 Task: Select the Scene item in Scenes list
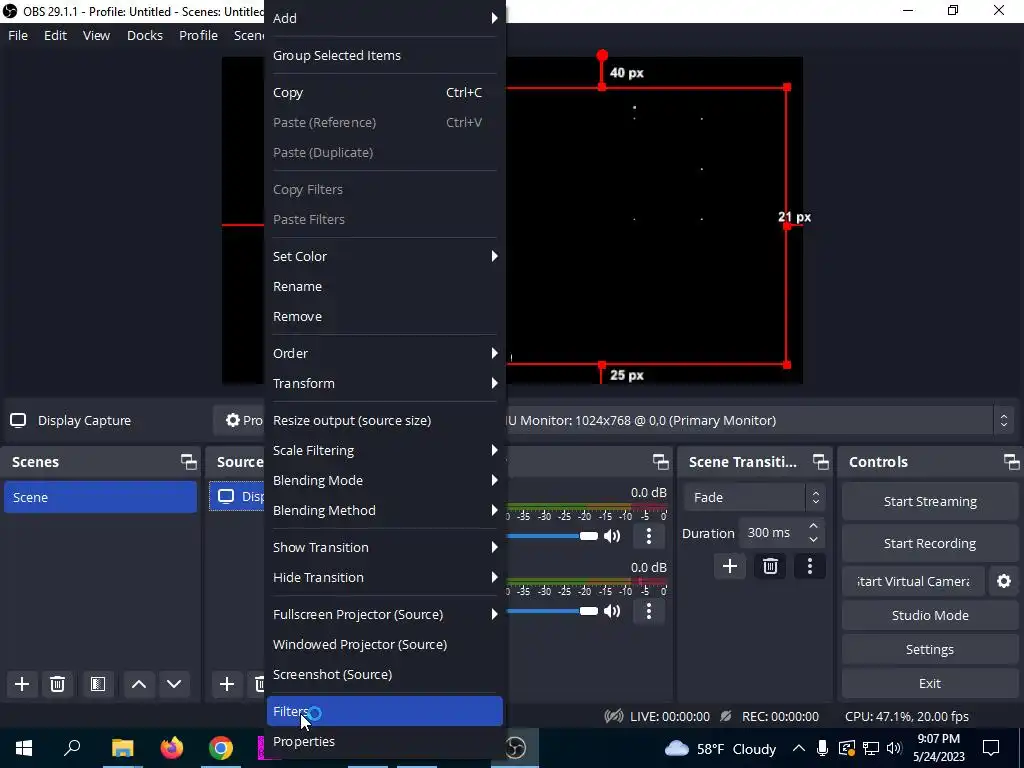click(x=100, y=497)
